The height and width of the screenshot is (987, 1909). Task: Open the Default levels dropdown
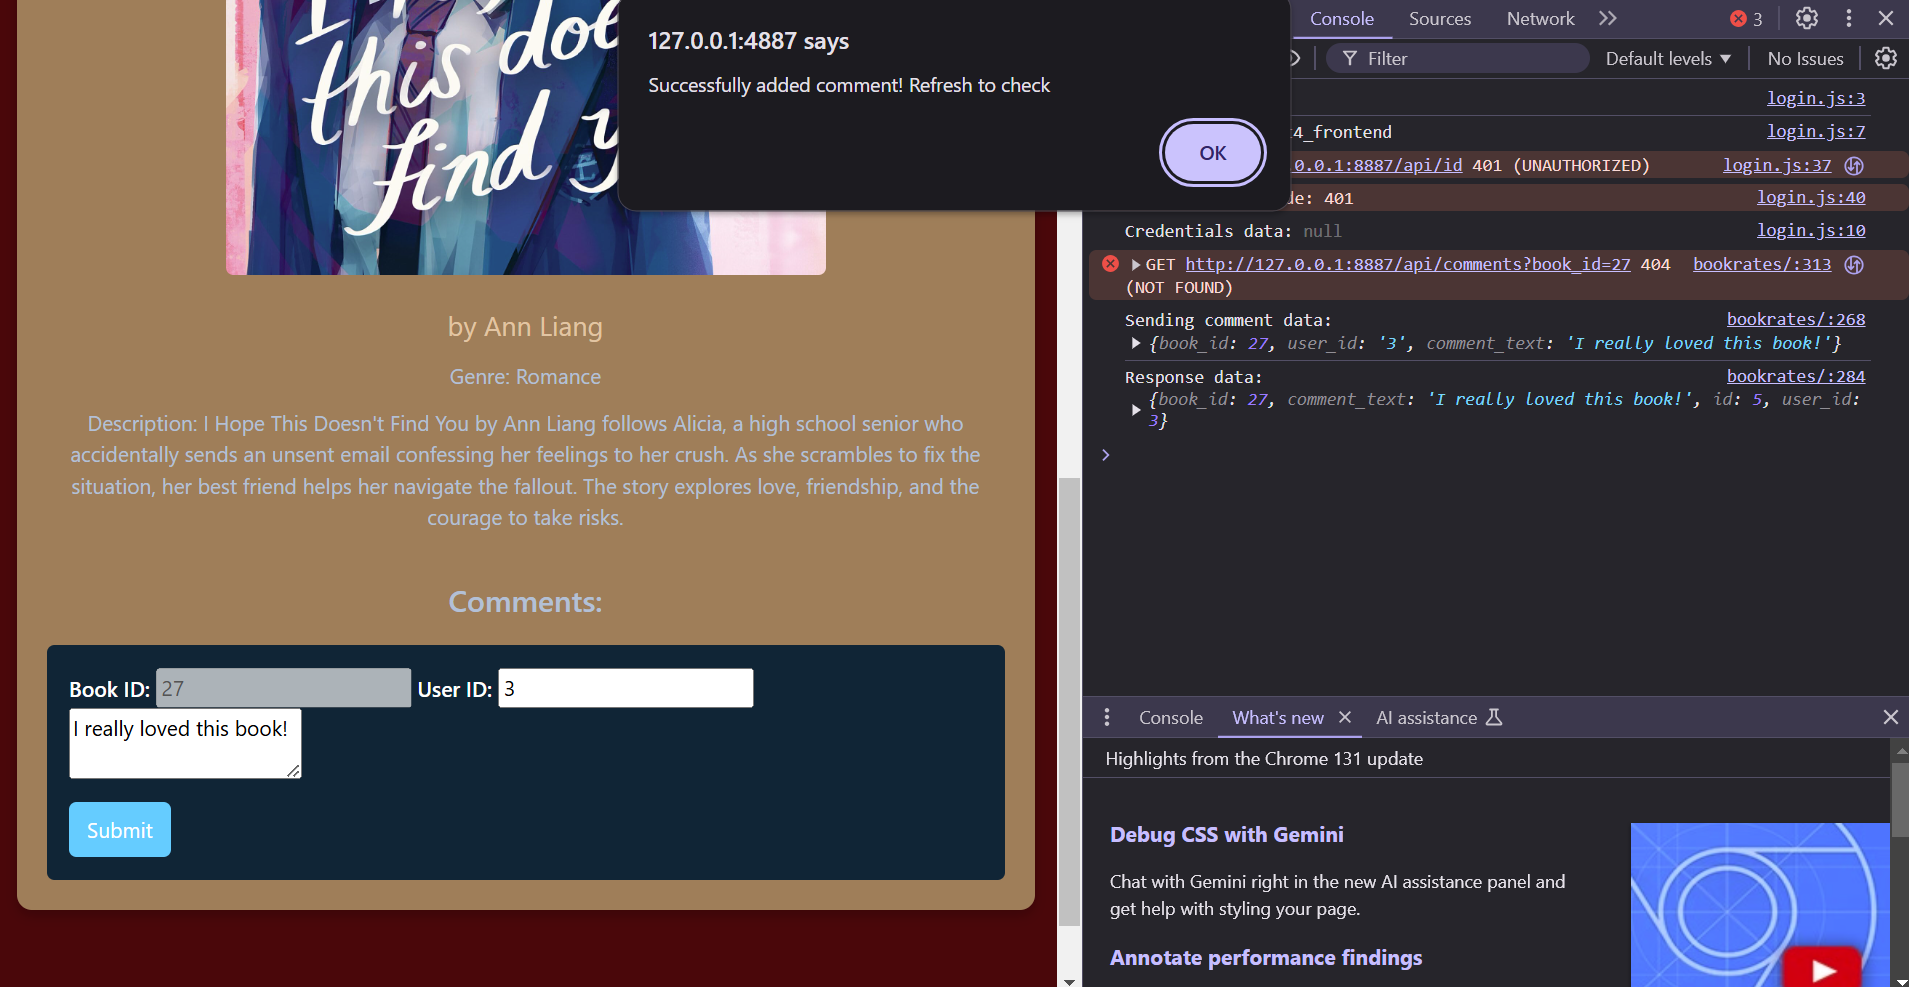pyautogui.click(x=1667, y=59)
